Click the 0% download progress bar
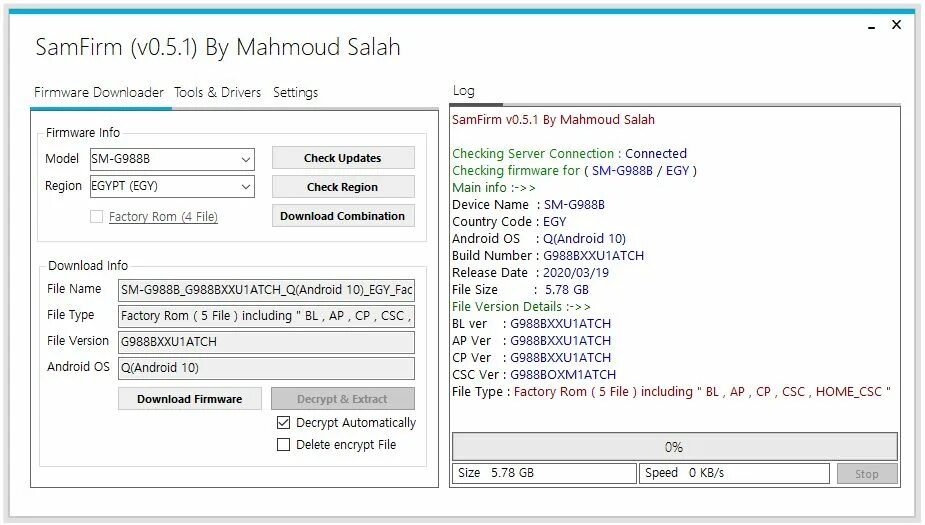 click(x=674, y=447)
